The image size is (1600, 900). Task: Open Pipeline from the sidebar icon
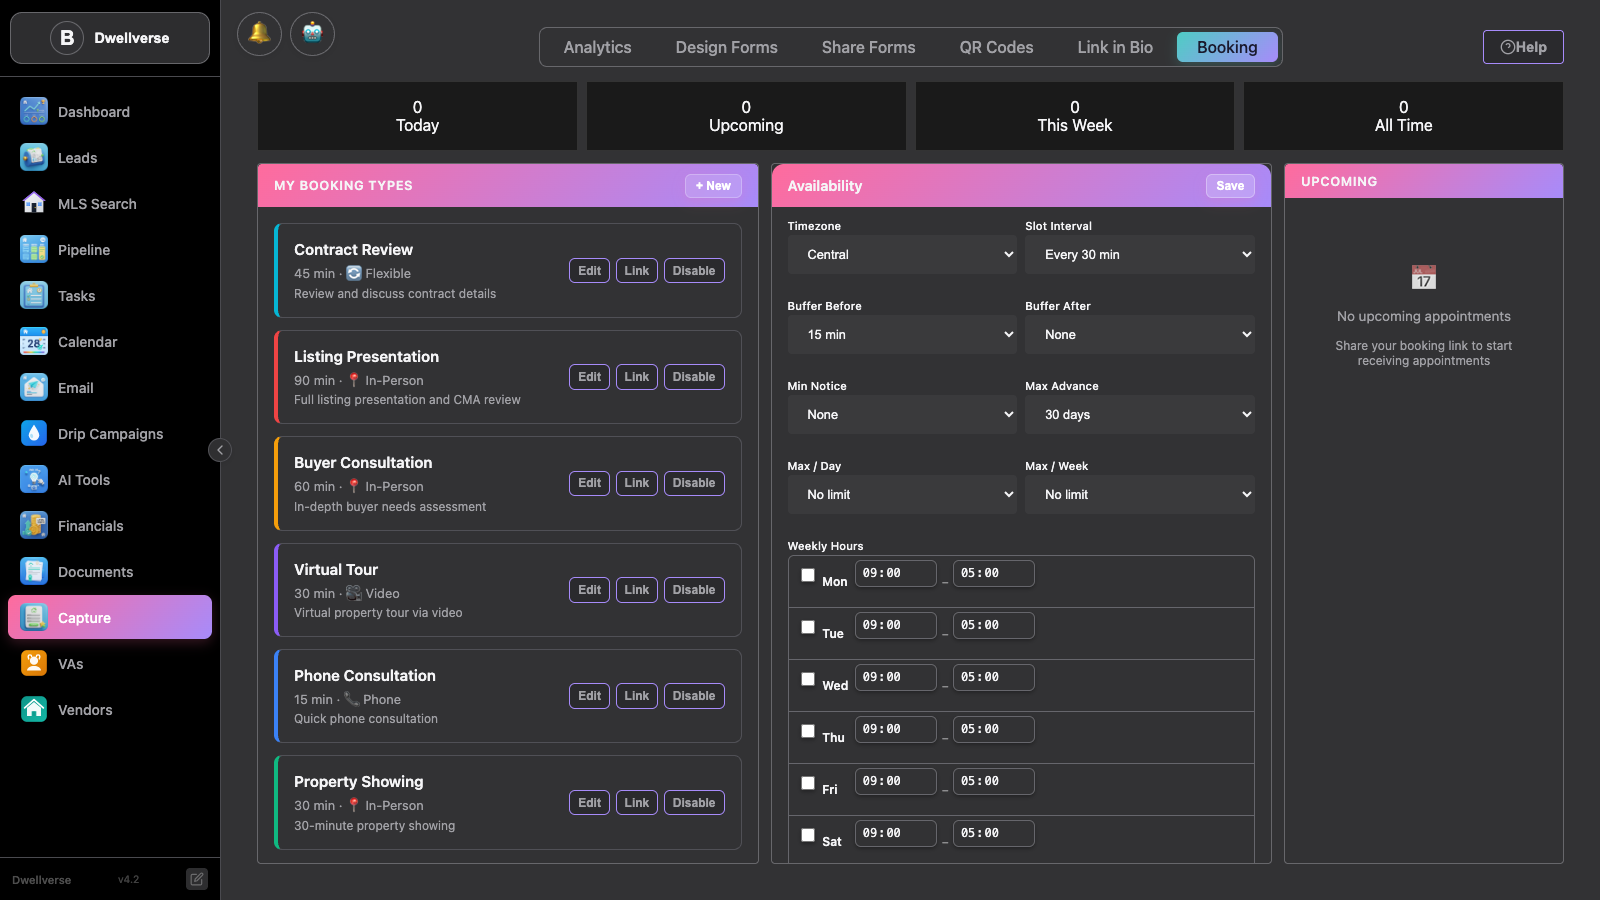[34, 250]
